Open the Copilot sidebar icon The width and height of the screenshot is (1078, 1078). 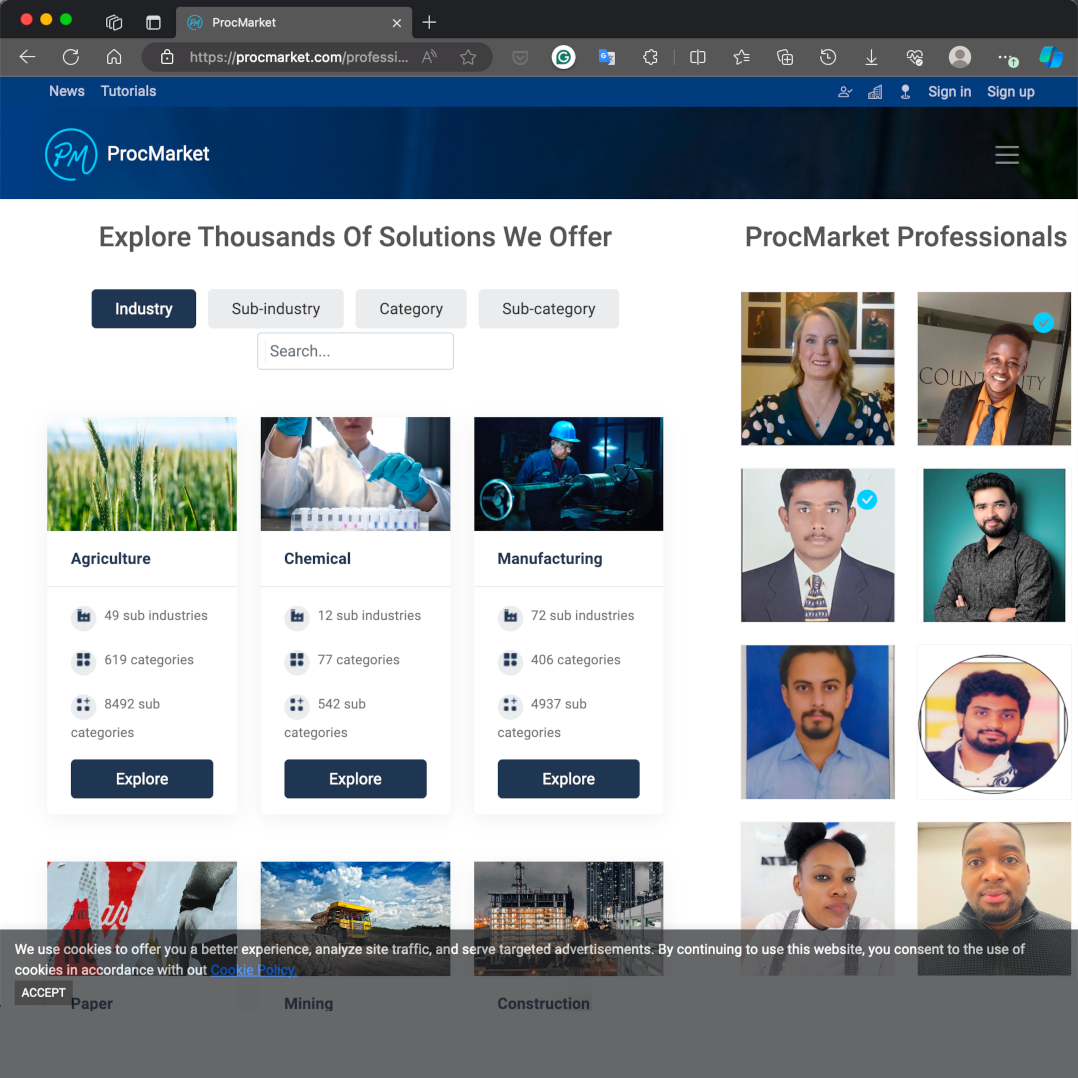(x=1051, y=57)
